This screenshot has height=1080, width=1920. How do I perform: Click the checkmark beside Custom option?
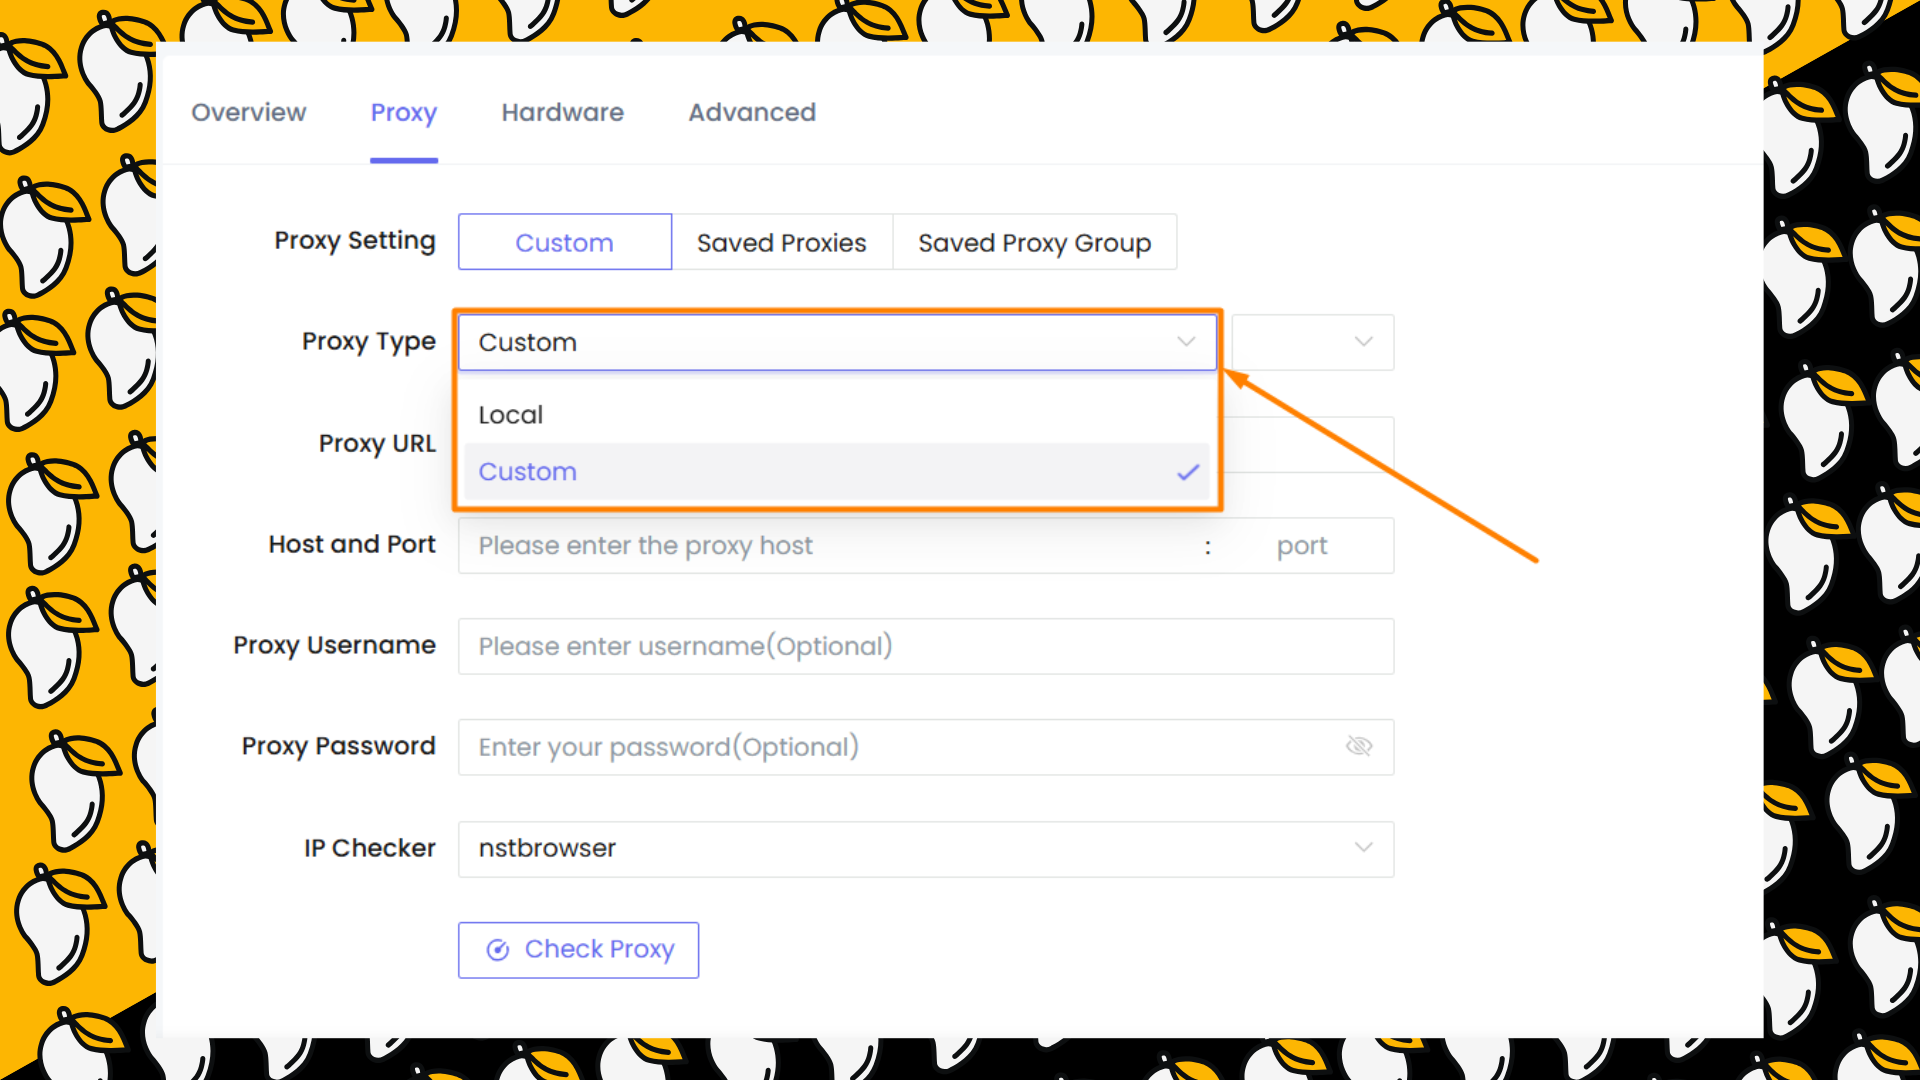tap(1188, 472)
